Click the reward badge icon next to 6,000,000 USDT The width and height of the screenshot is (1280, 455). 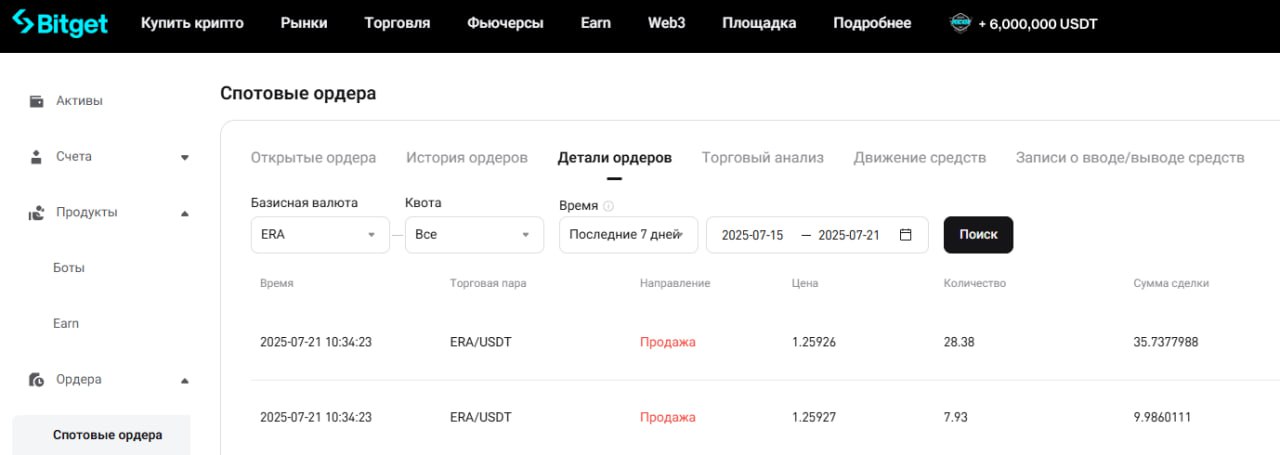point(961,23)
